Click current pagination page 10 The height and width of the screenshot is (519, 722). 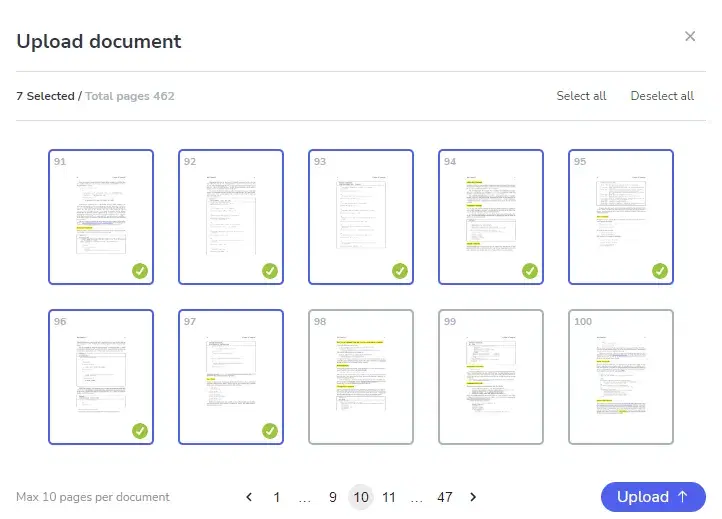click(x=361, y=497)
